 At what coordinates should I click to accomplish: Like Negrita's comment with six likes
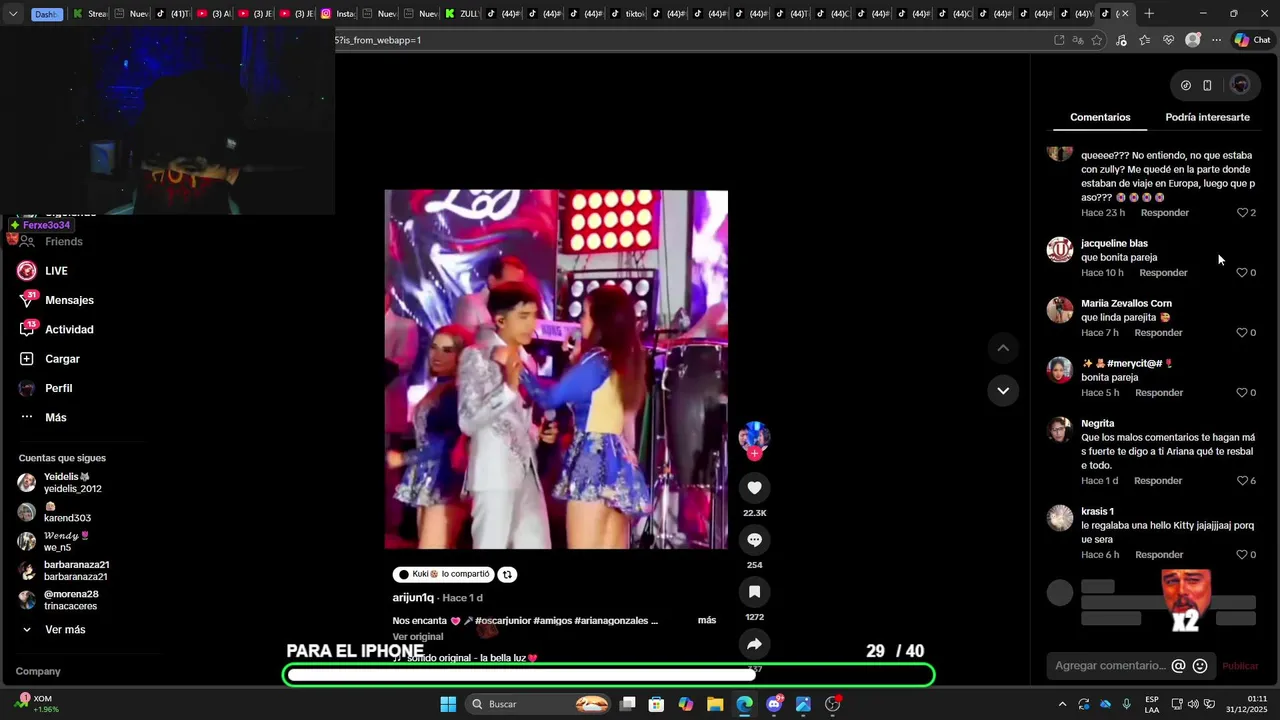[1243, 481]
